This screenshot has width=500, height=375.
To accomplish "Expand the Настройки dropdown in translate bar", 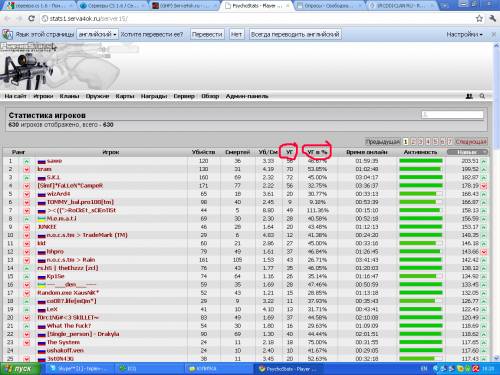I will [x=464, y=34].
